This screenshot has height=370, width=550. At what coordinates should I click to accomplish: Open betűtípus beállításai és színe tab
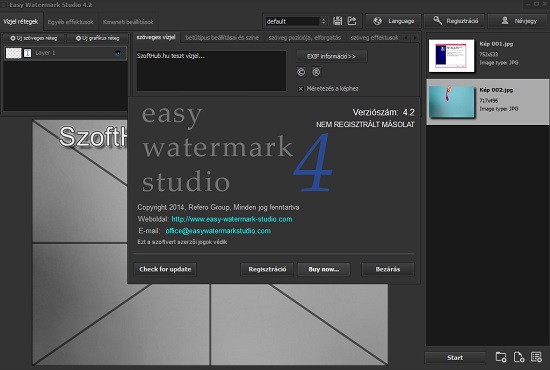click(x=222, y=38)
